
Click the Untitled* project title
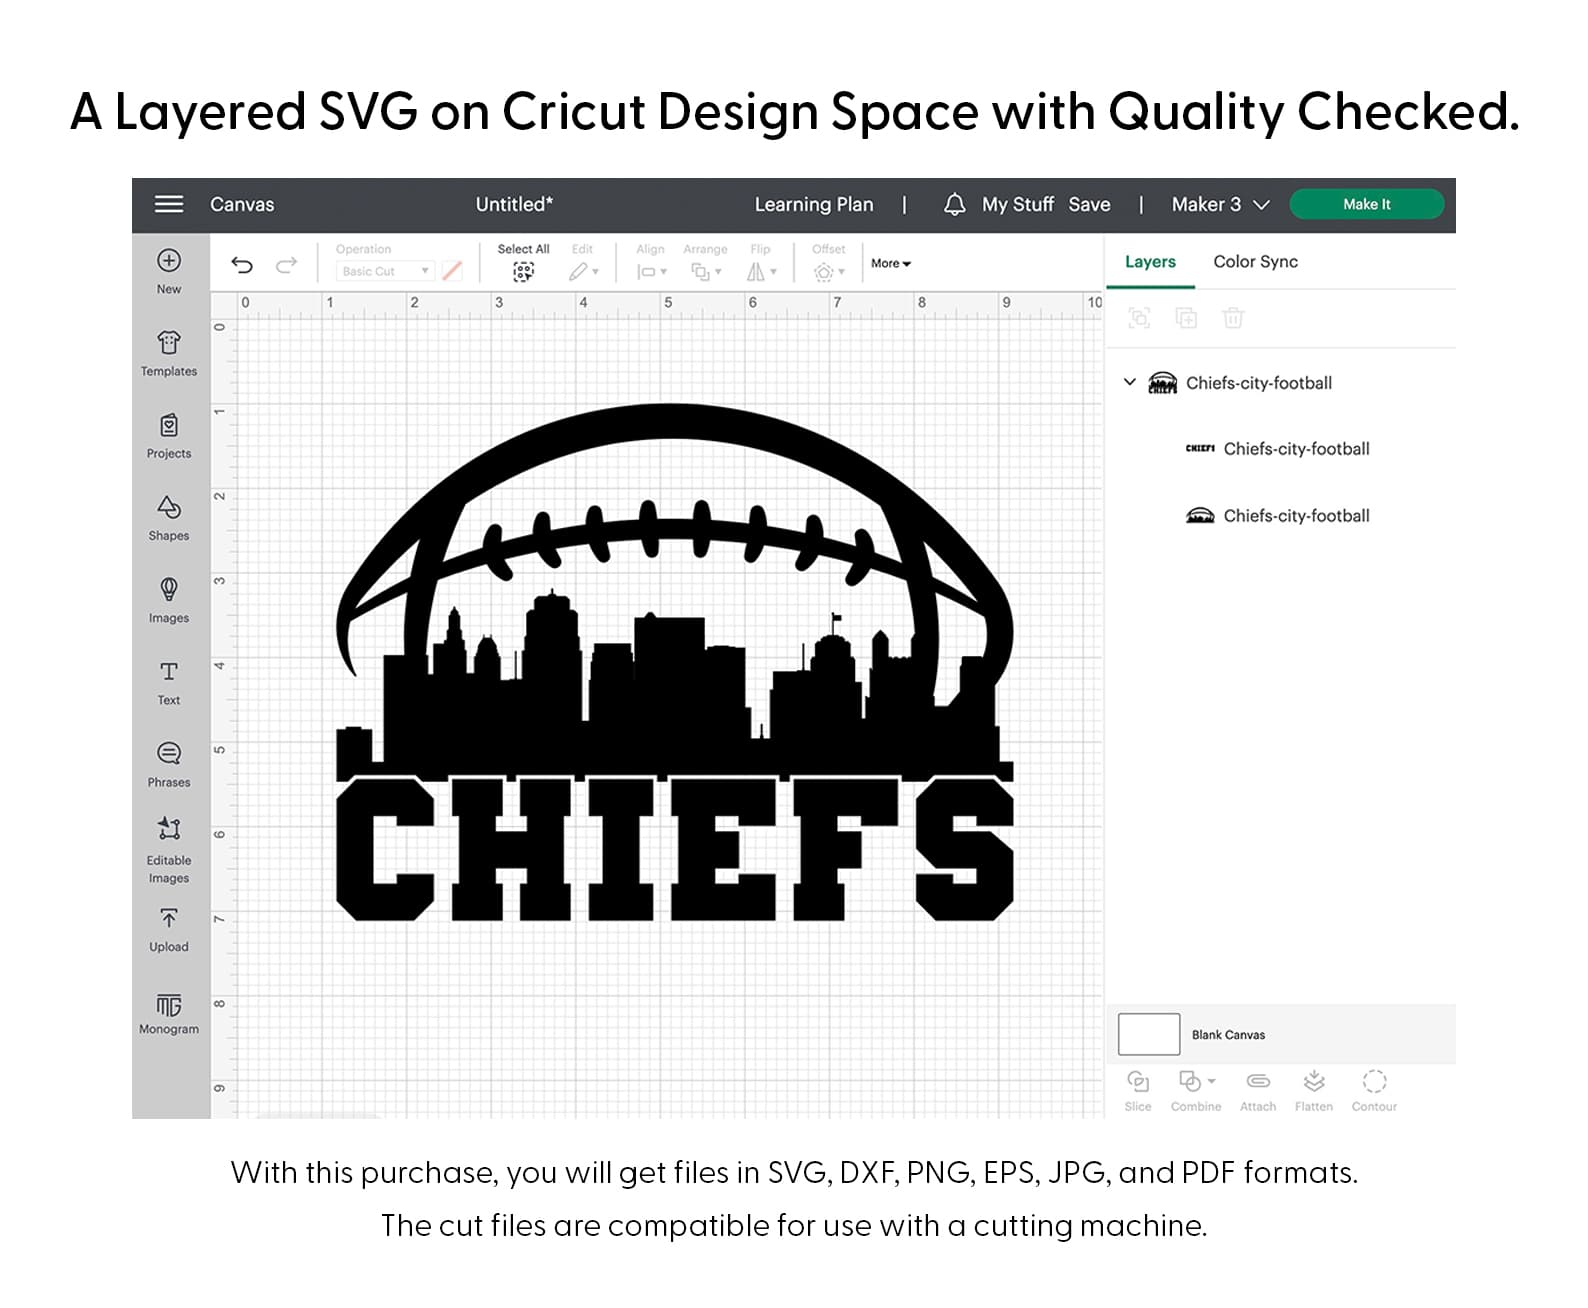514,204
